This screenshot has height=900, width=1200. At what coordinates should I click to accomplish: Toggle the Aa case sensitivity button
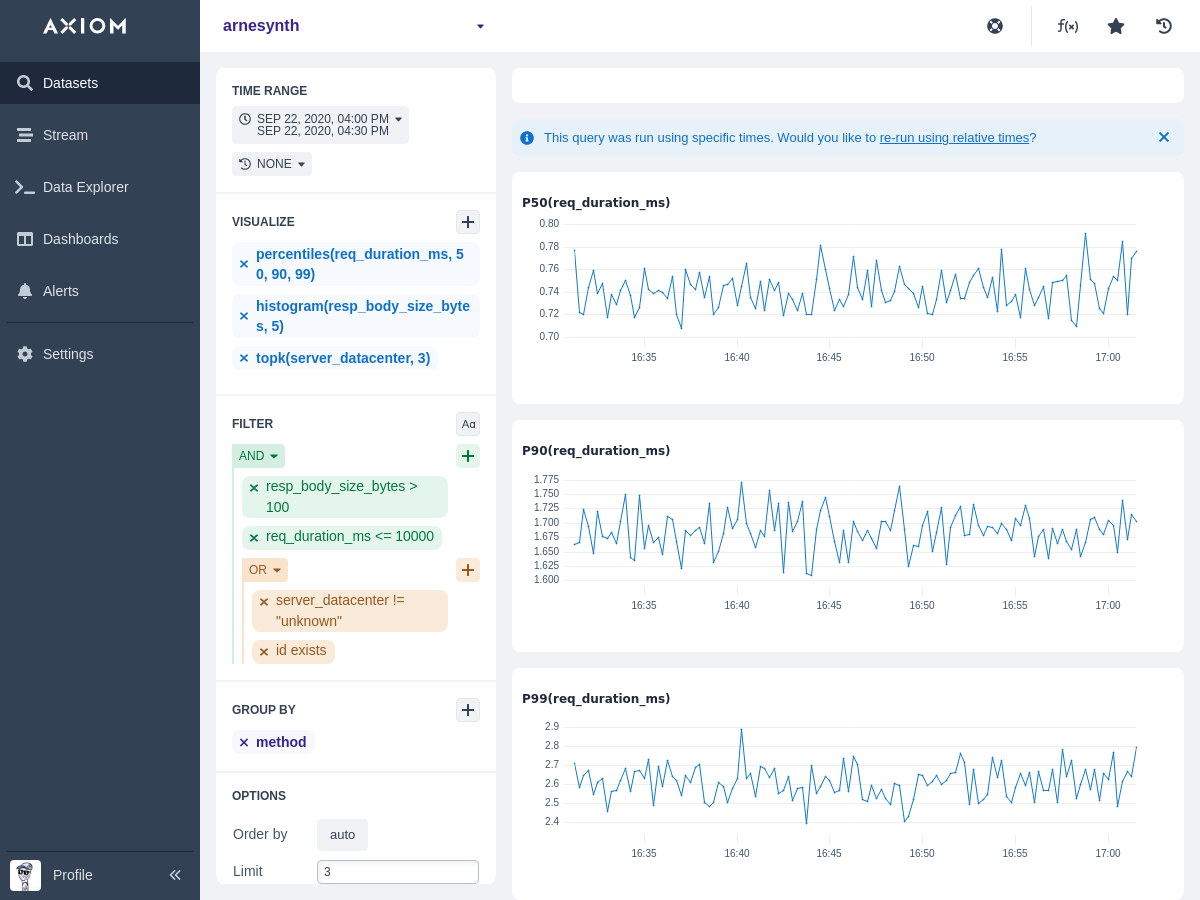[x=468, y=424]
